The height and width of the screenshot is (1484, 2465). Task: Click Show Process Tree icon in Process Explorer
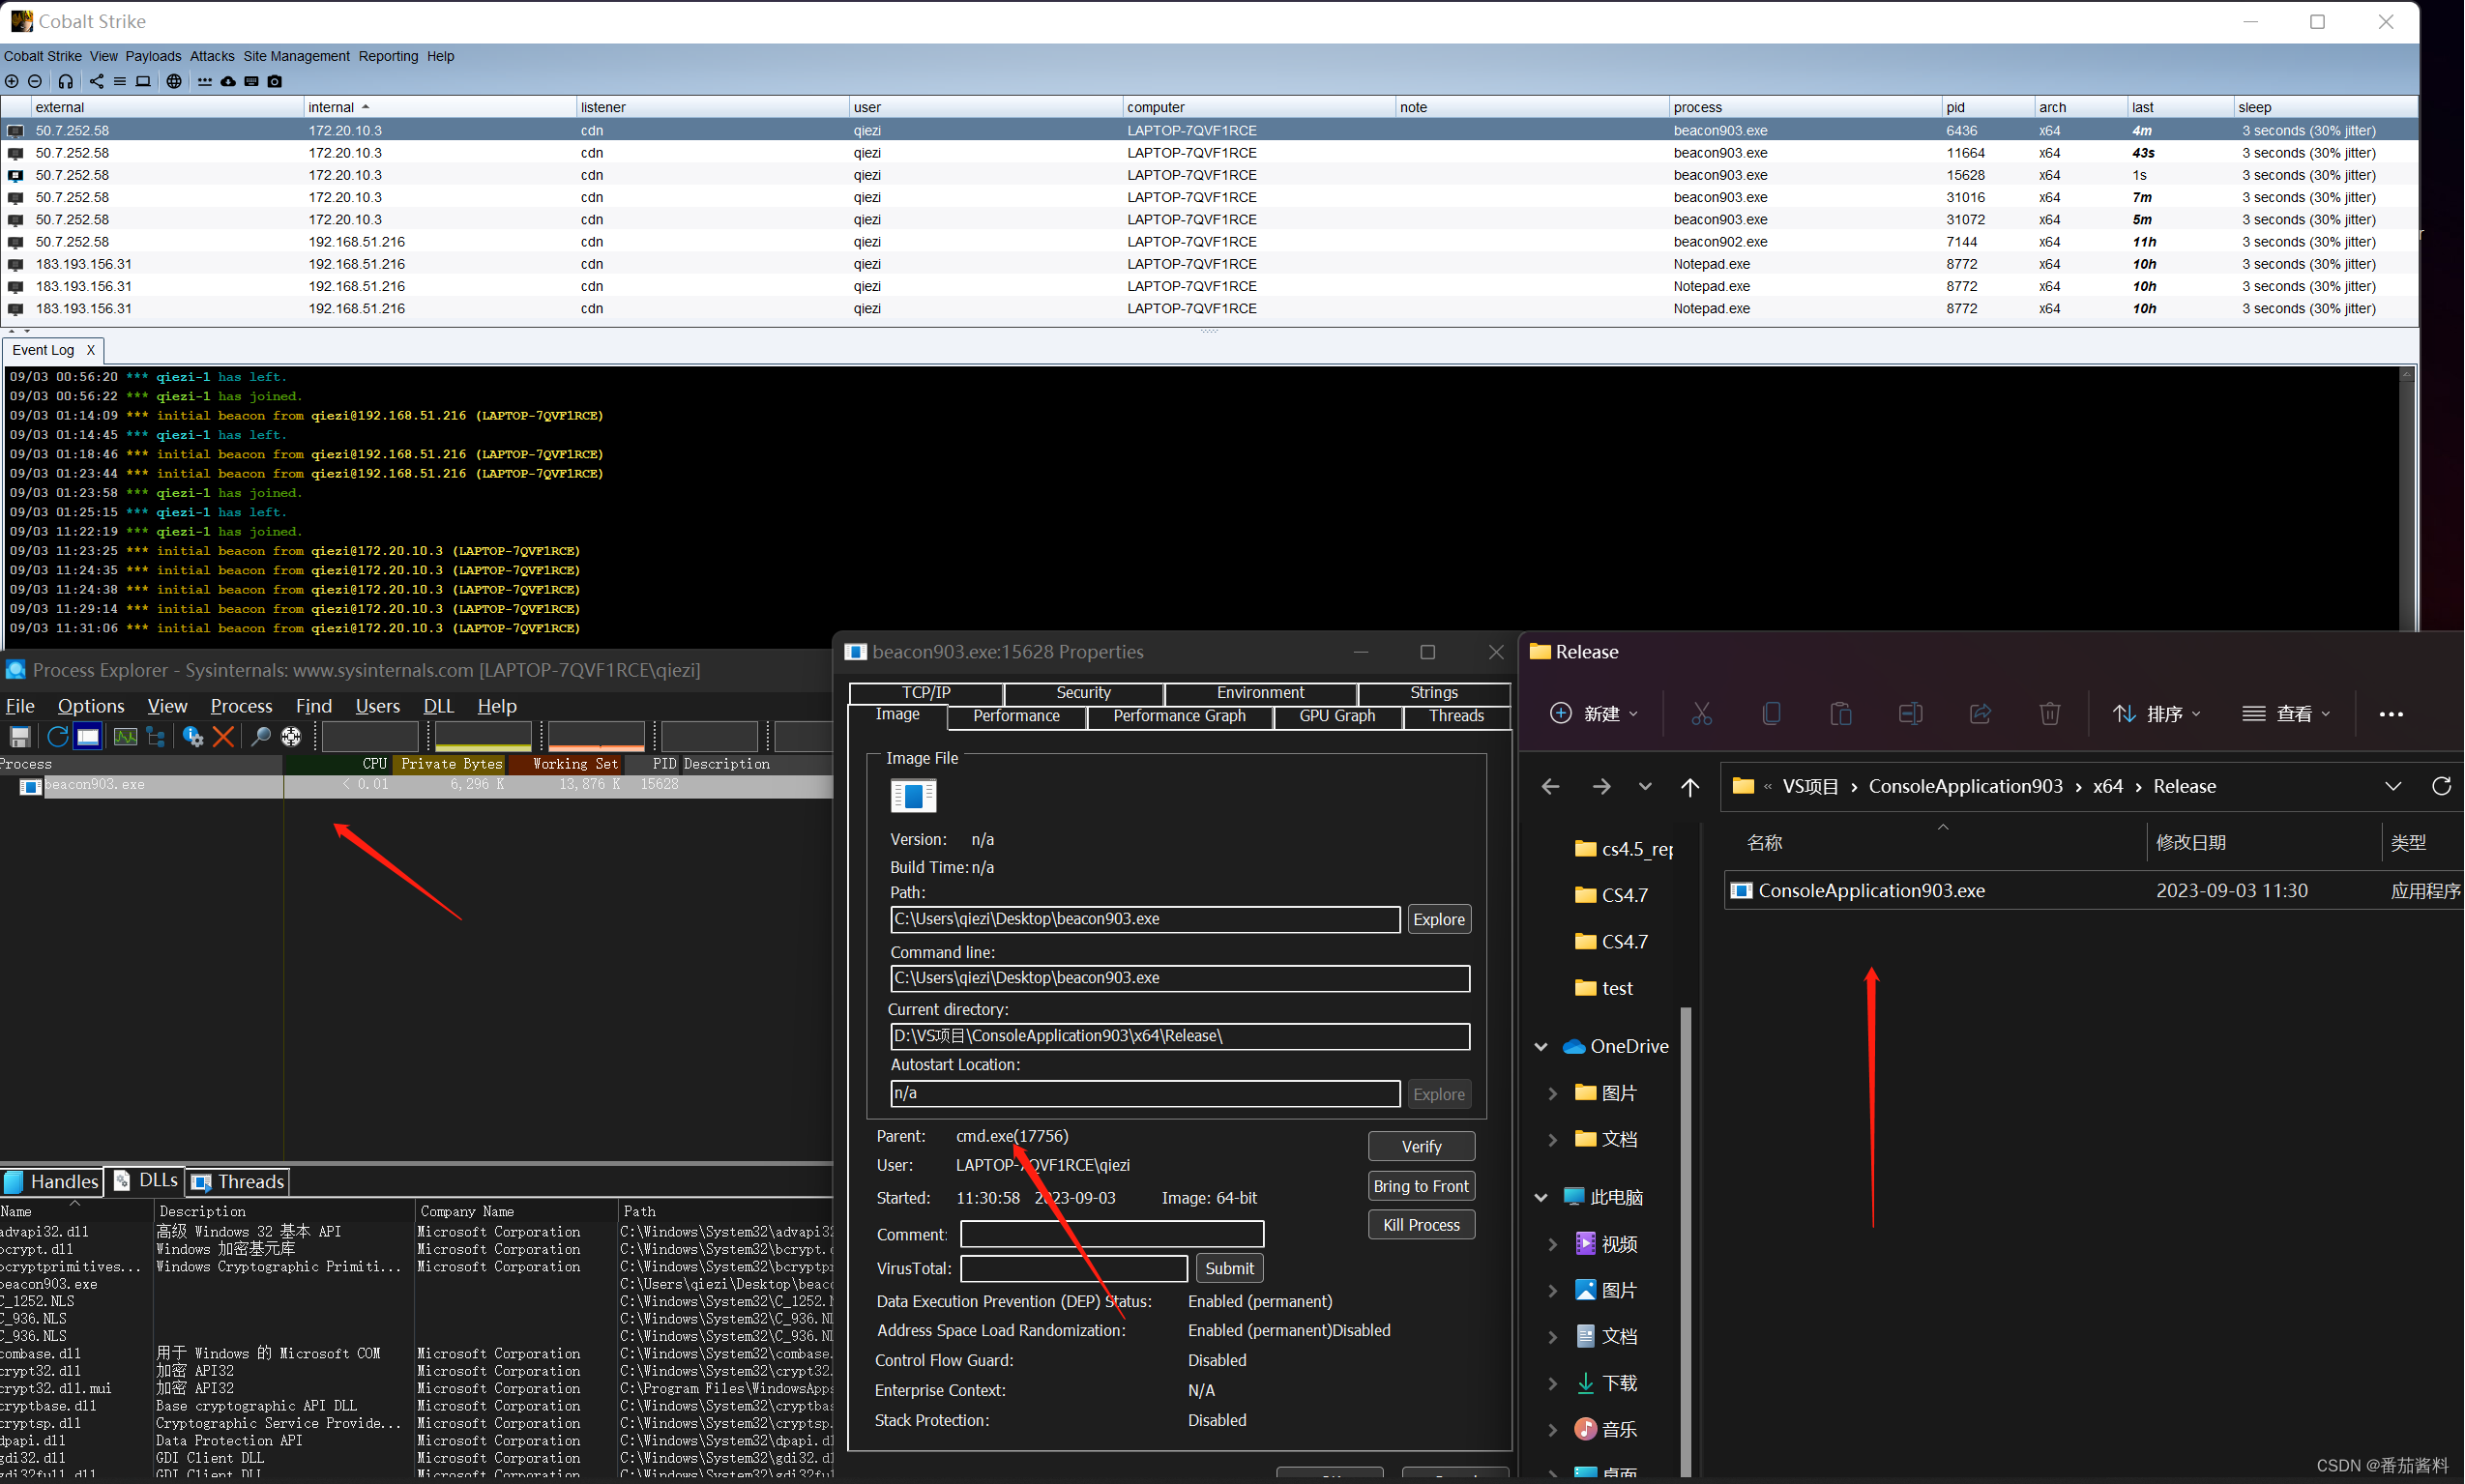tap(156, 737)
